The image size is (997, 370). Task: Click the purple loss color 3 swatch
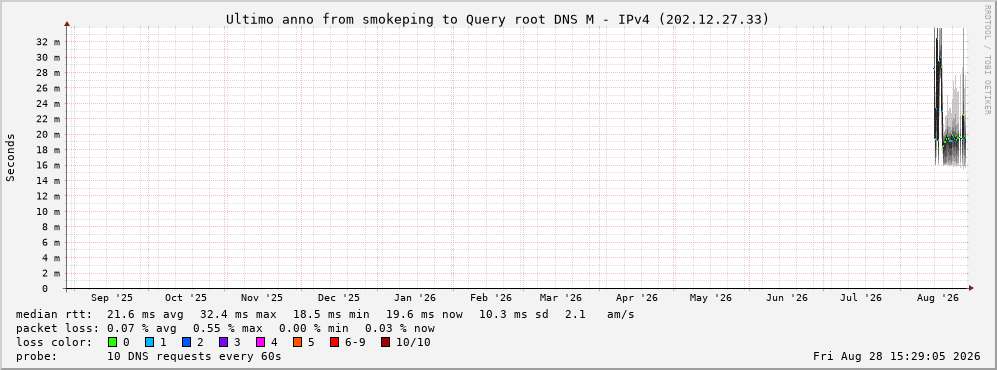(223, 342)
